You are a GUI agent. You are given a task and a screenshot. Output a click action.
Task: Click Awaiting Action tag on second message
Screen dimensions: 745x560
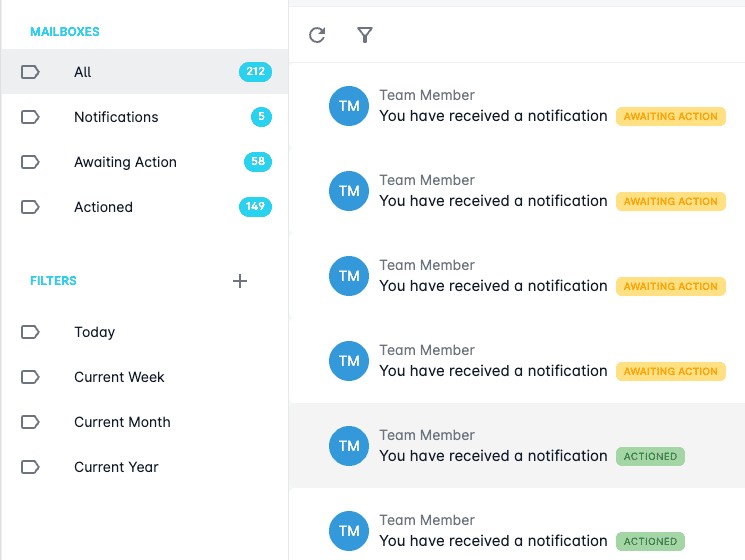pyautogui.click(x=670, y=201)
